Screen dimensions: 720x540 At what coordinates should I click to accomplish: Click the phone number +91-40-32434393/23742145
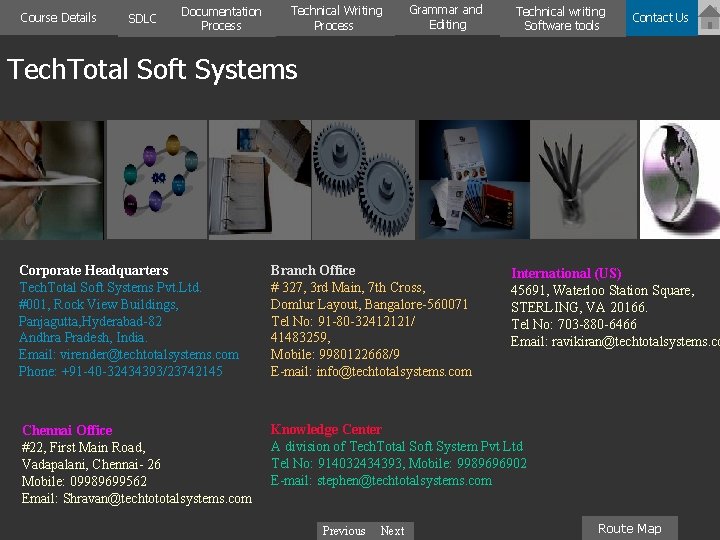(141, 371)
